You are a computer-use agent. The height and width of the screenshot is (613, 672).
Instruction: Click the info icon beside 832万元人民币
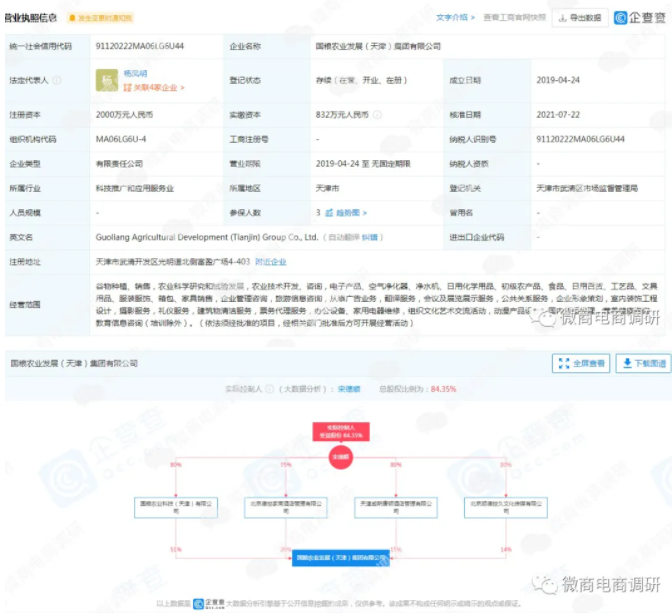pyautogui.click(x=377, y=114)
